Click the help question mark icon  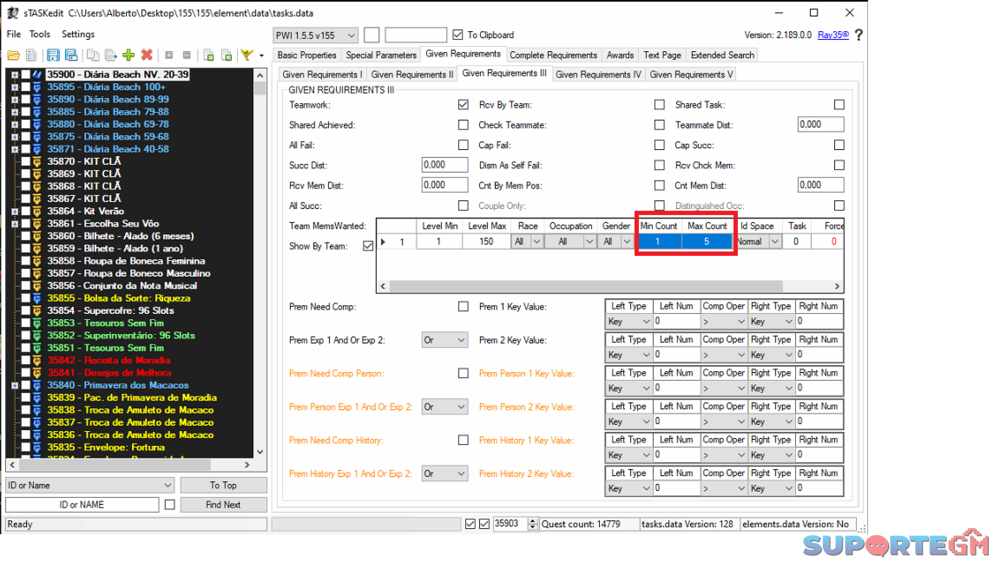858,35
